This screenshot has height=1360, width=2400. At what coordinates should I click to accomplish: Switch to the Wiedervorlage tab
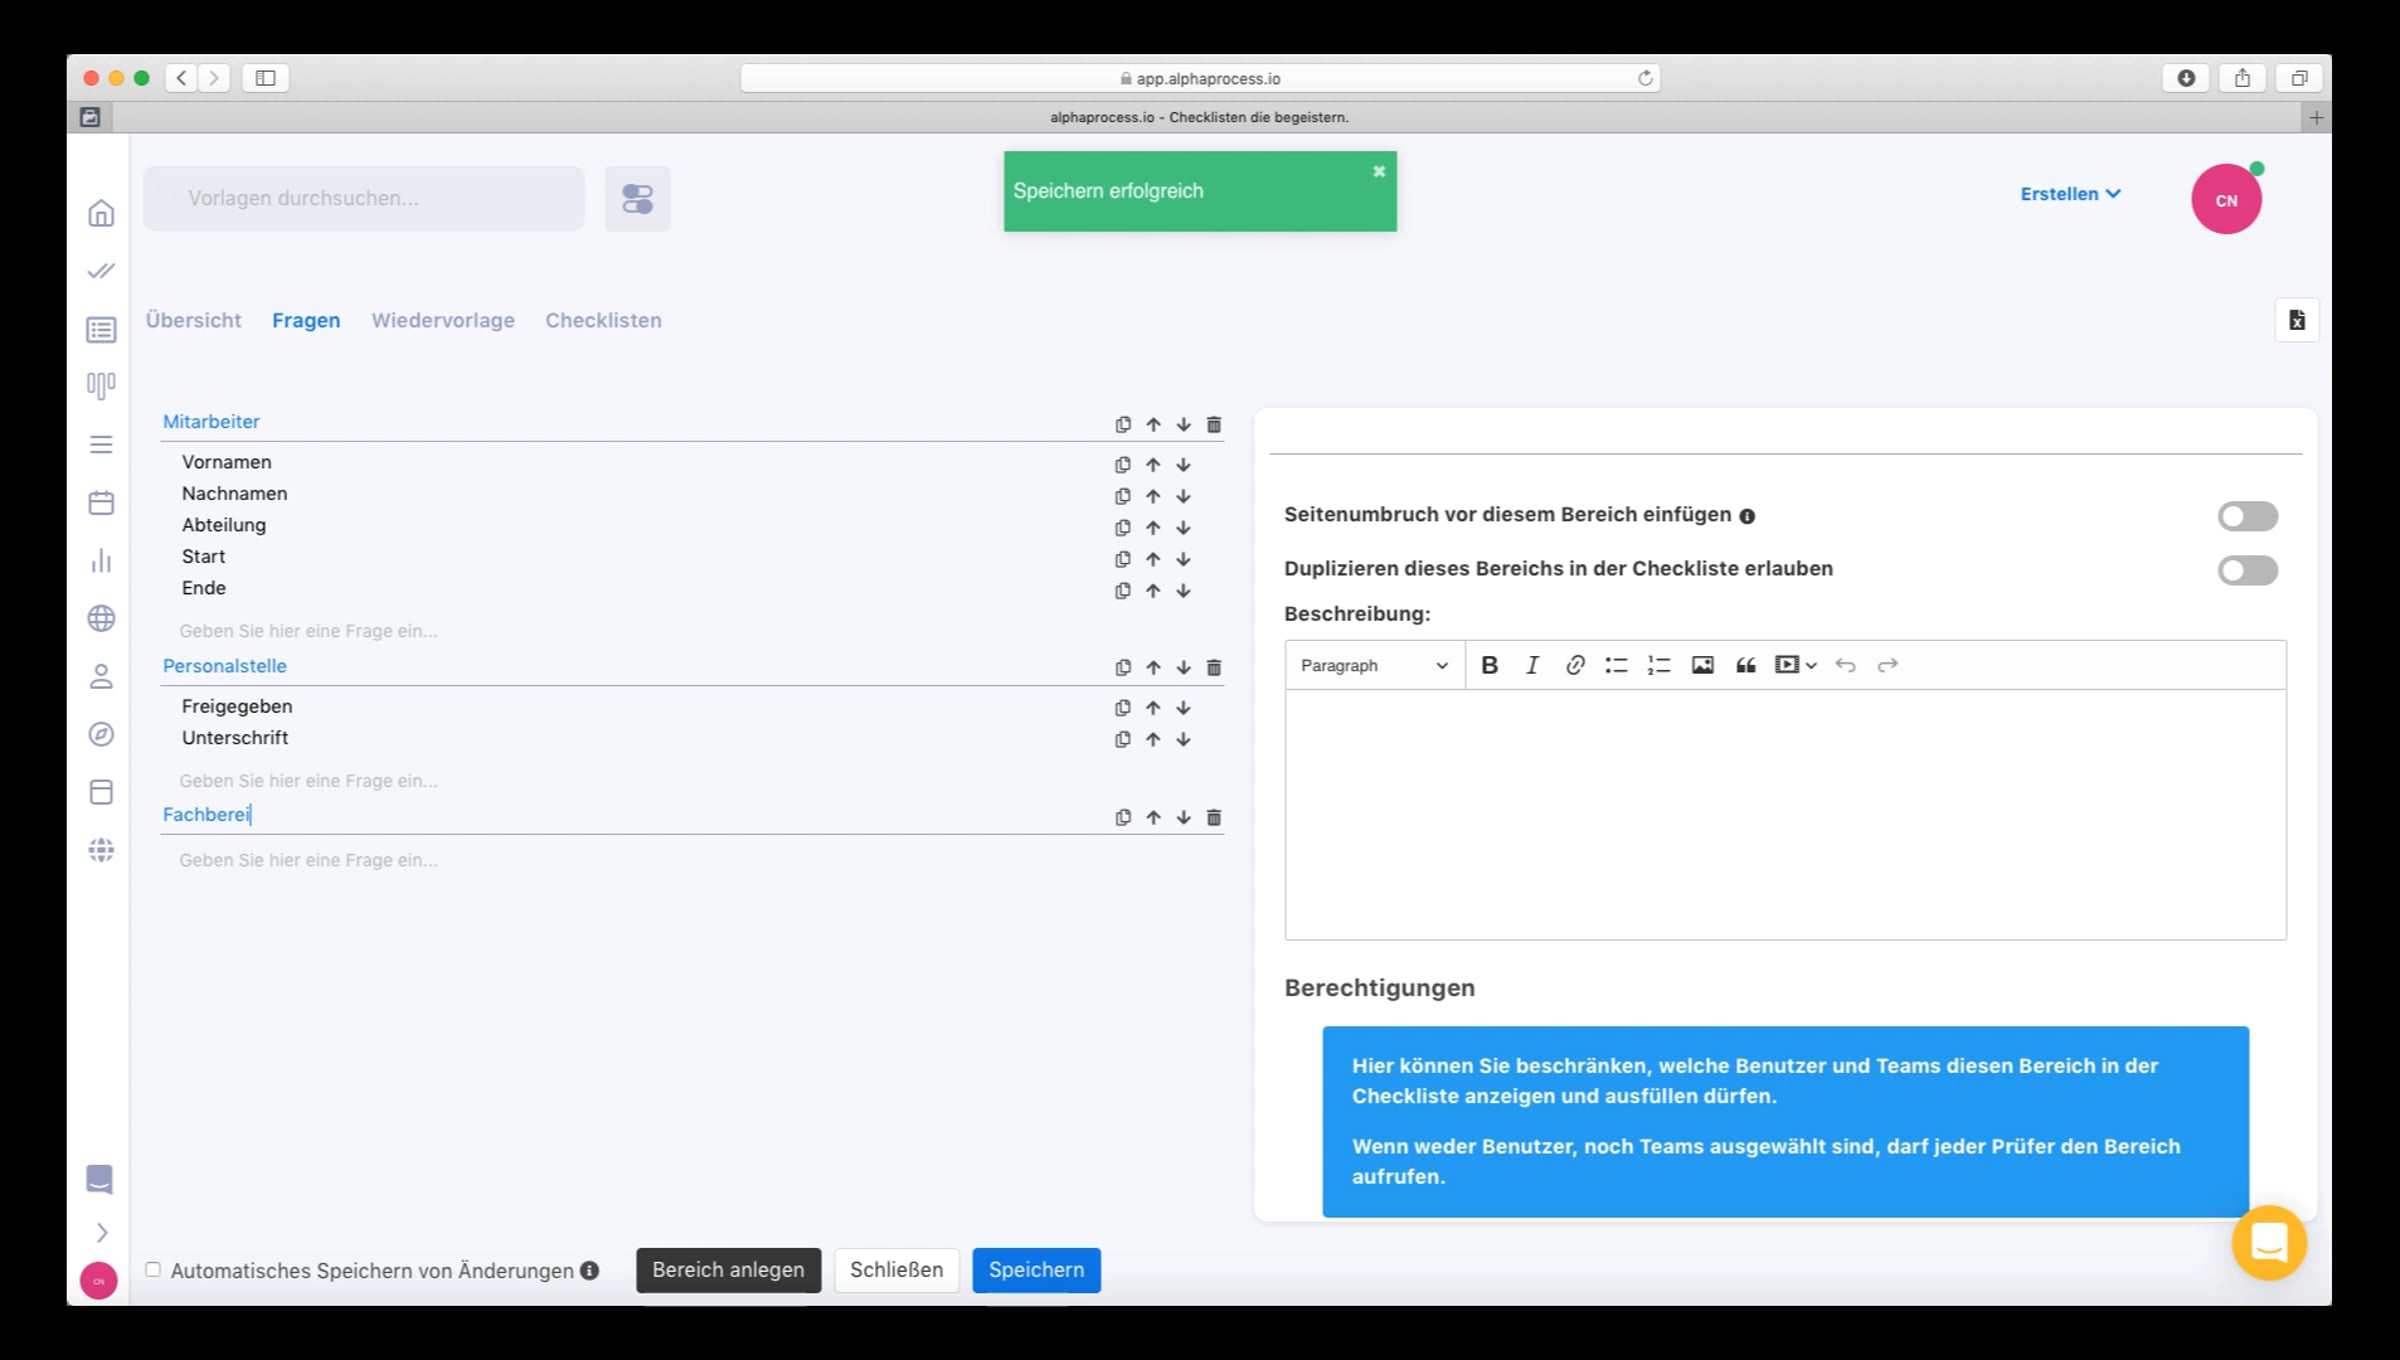tap(442, 320)
